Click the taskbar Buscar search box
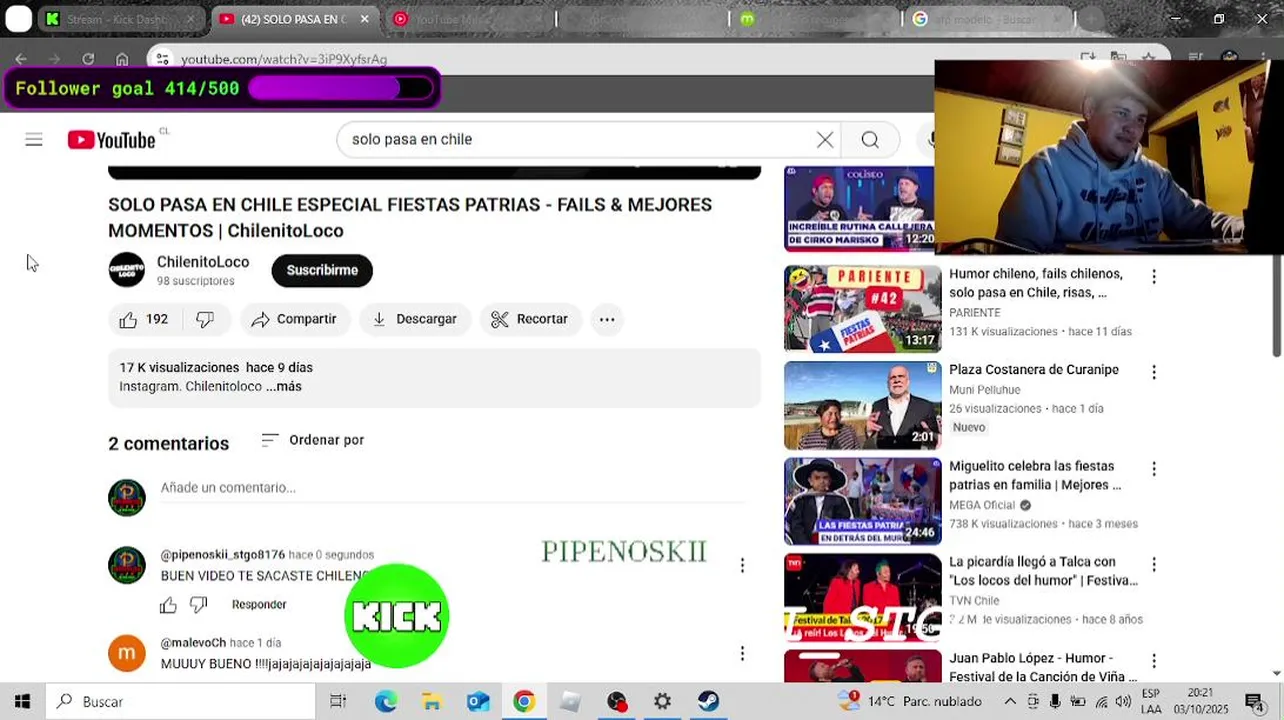 (x=180, y=702)
